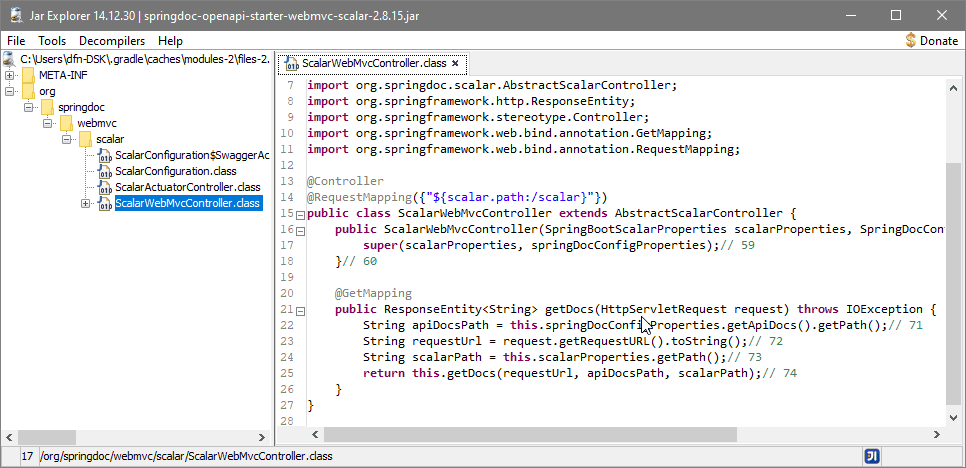Click AbstractScalarController import on line 7
Image resolution: width=966 pixels, height=468 pixels.
[492, 85]
